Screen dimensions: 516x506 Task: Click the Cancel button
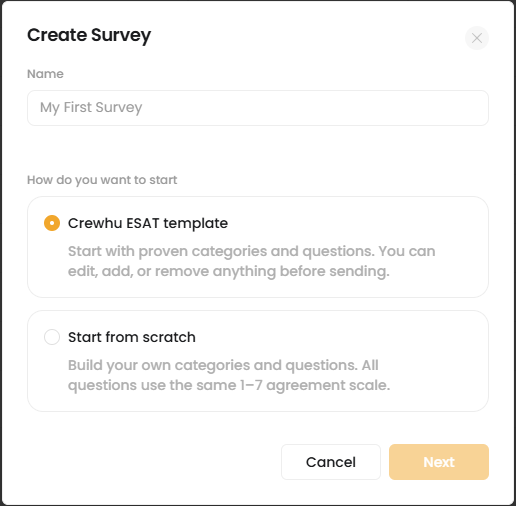click(331, 462)
